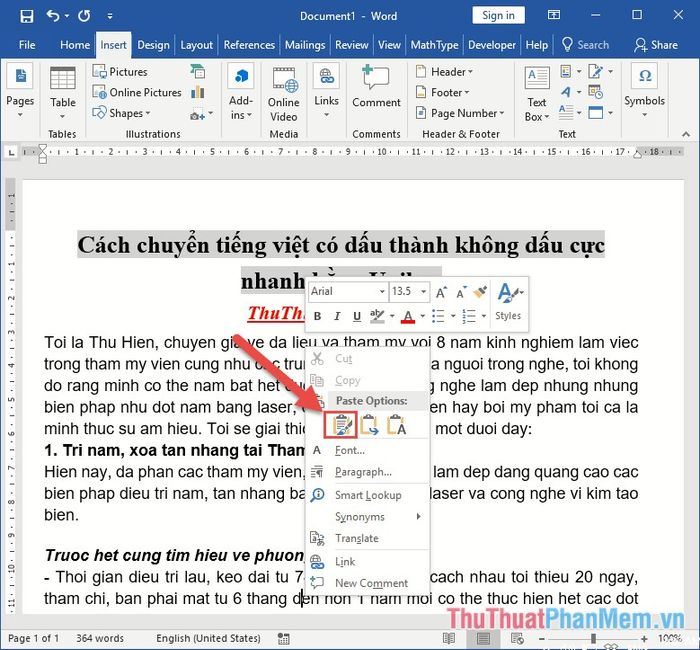Open the 13.5 font size box
Image resolution: width=700 pixels, height=650 pixels.
pos(409,292)
